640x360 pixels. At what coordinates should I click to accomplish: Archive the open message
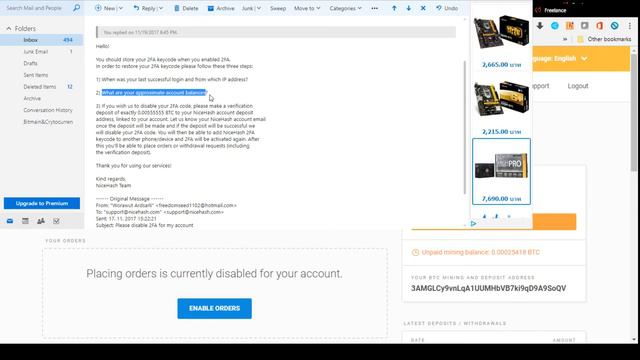tap(221, 8)
